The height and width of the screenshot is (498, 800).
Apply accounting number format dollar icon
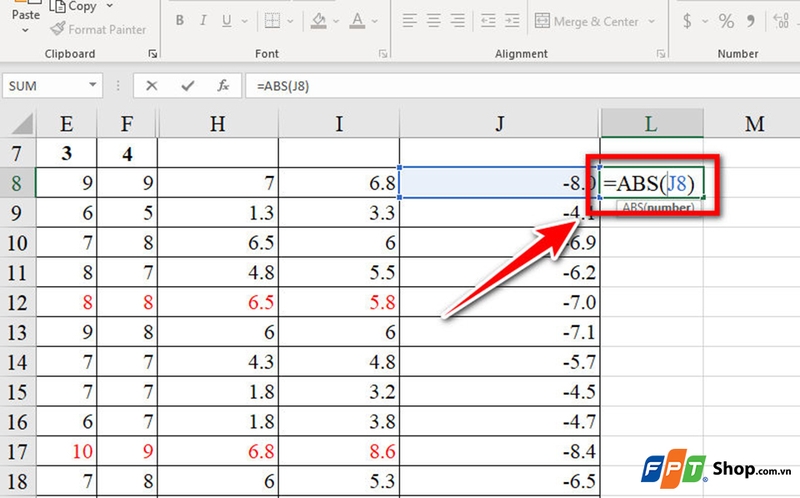[687, 21]
